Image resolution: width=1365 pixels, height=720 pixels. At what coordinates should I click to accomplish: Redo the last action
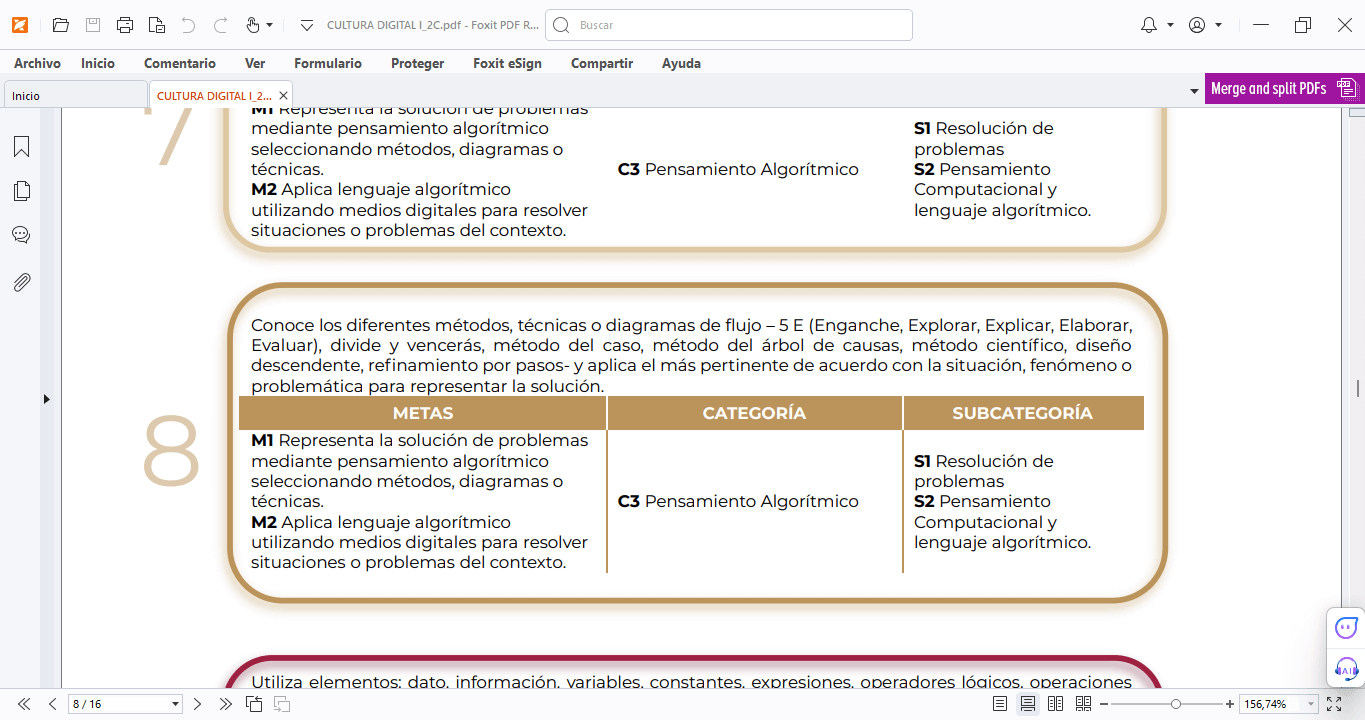point(220,25)
